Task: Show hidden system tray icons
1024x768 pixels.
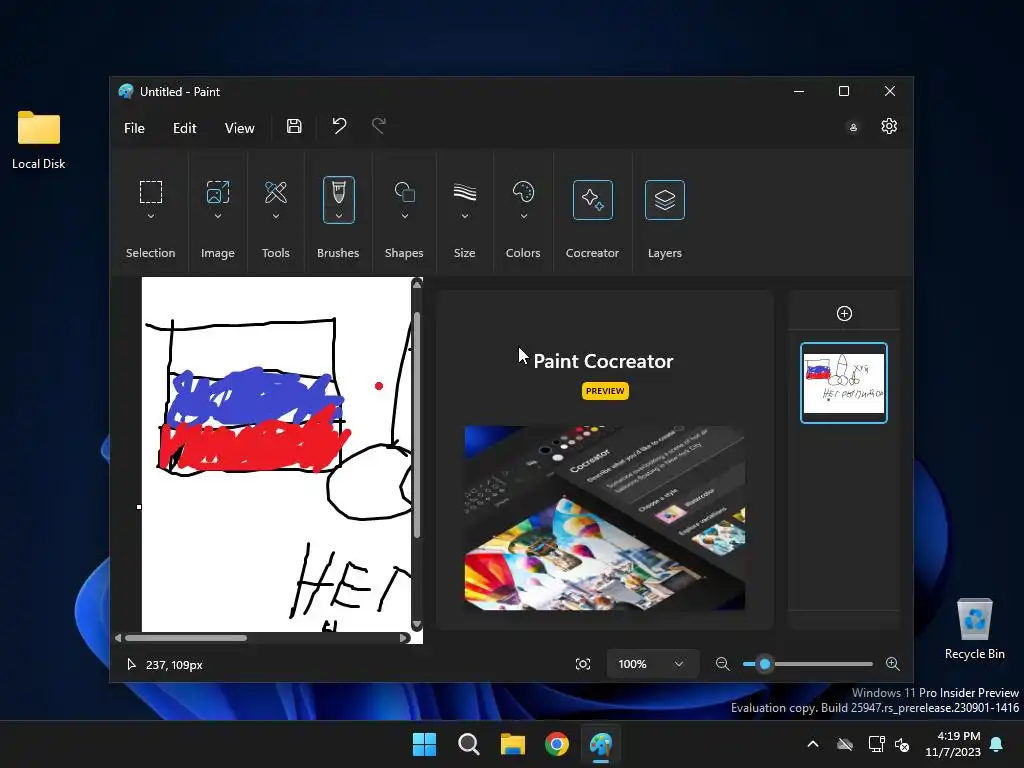Action: 813,744
